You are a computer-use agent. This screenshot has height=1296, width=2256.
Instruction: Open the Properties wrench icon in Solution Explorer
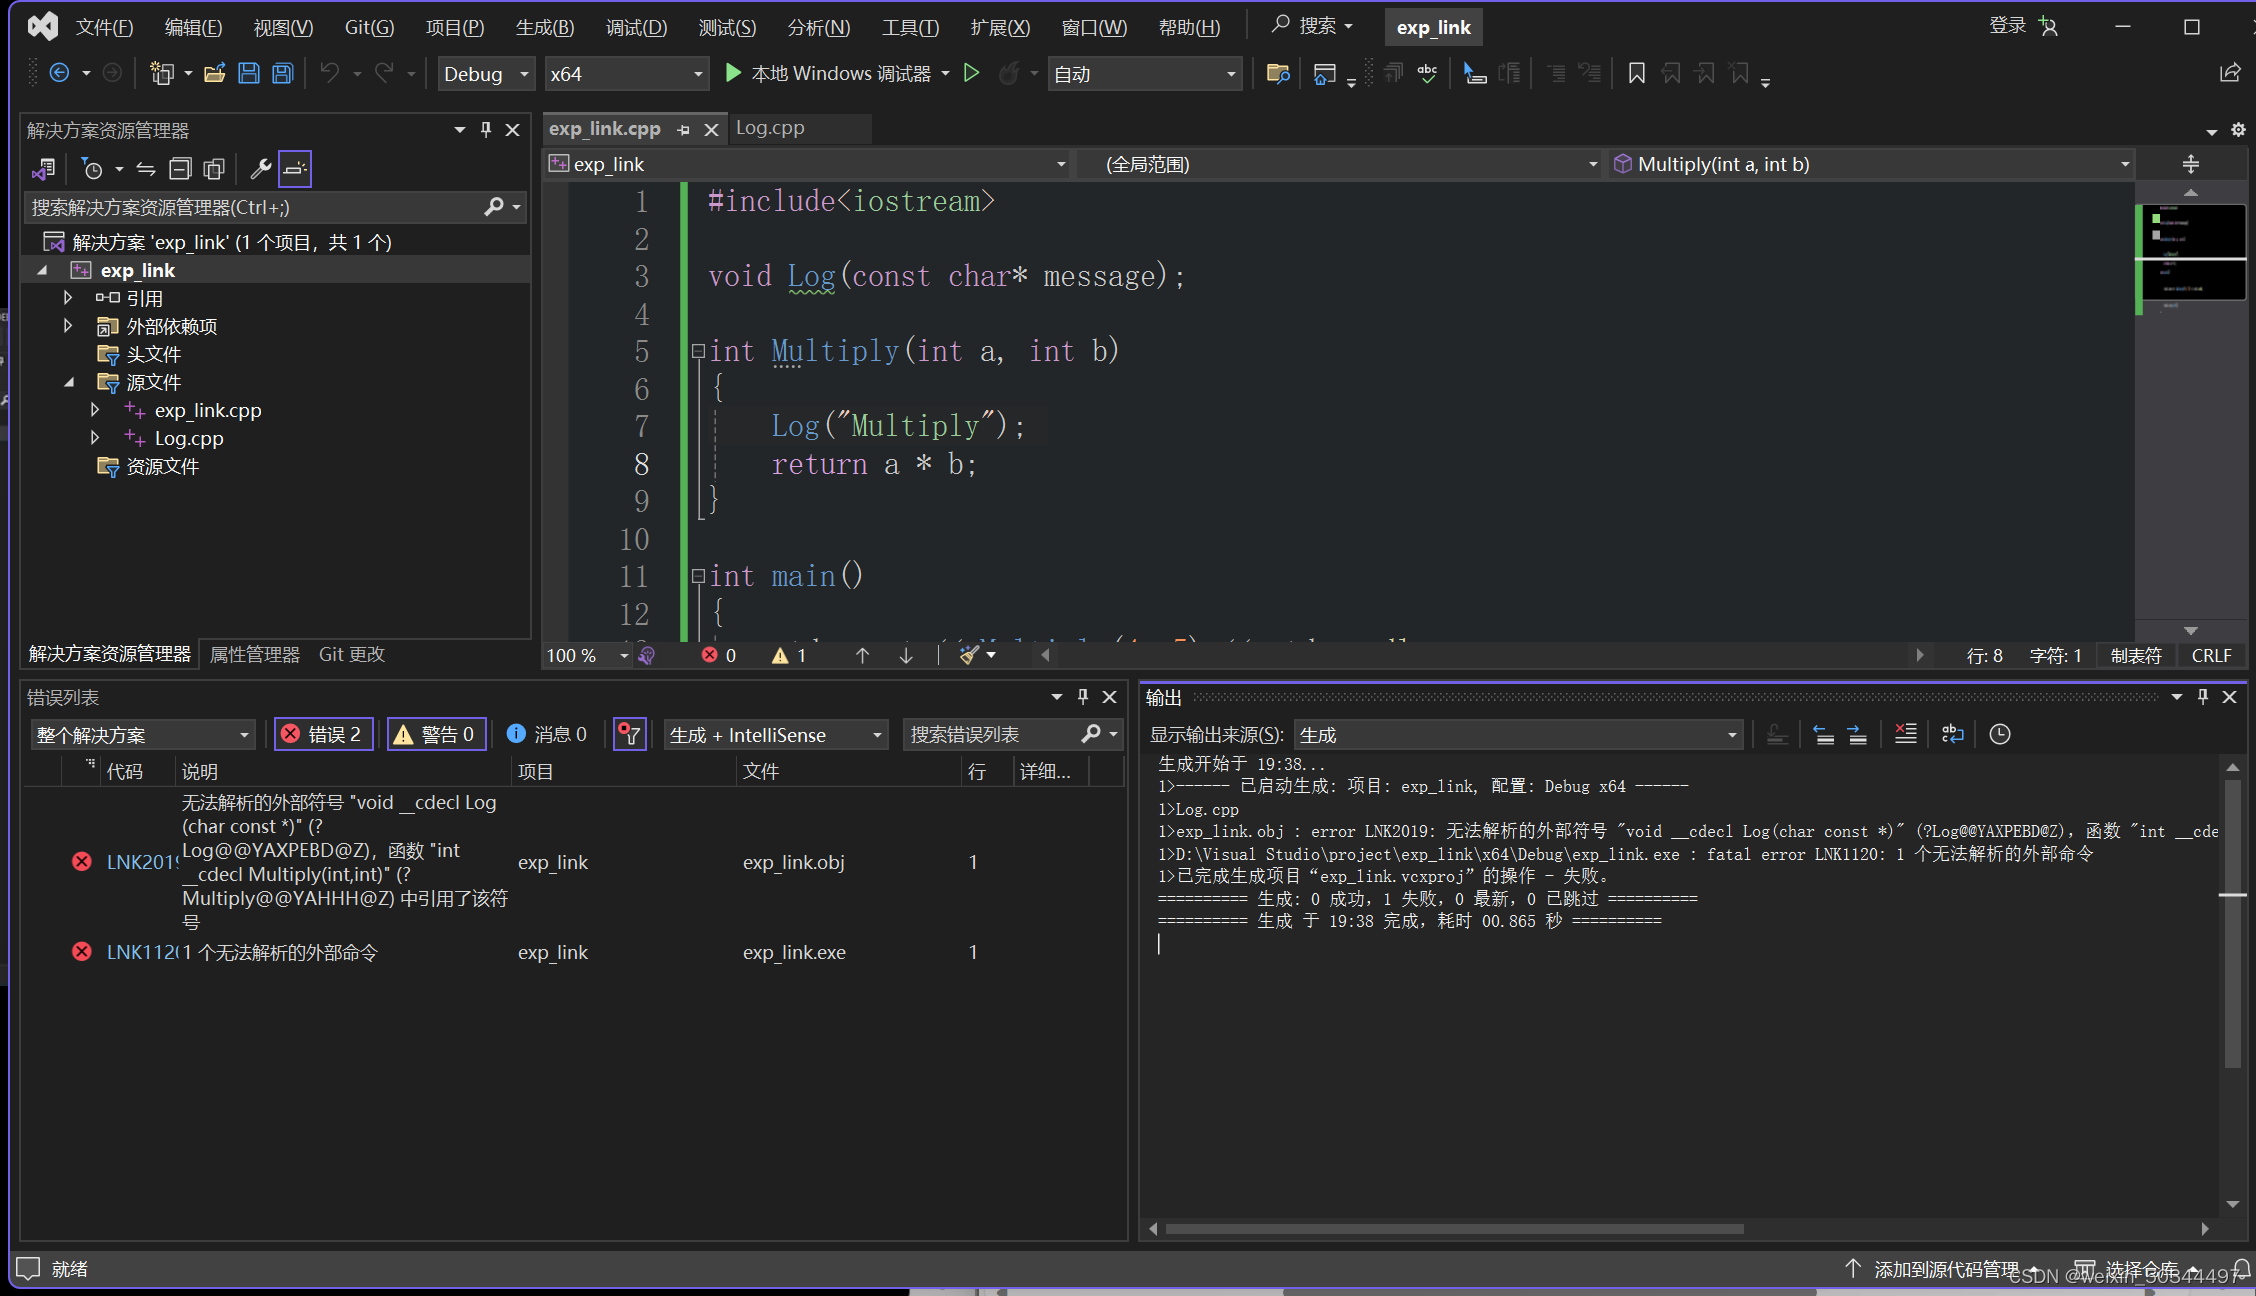[260, 169]
